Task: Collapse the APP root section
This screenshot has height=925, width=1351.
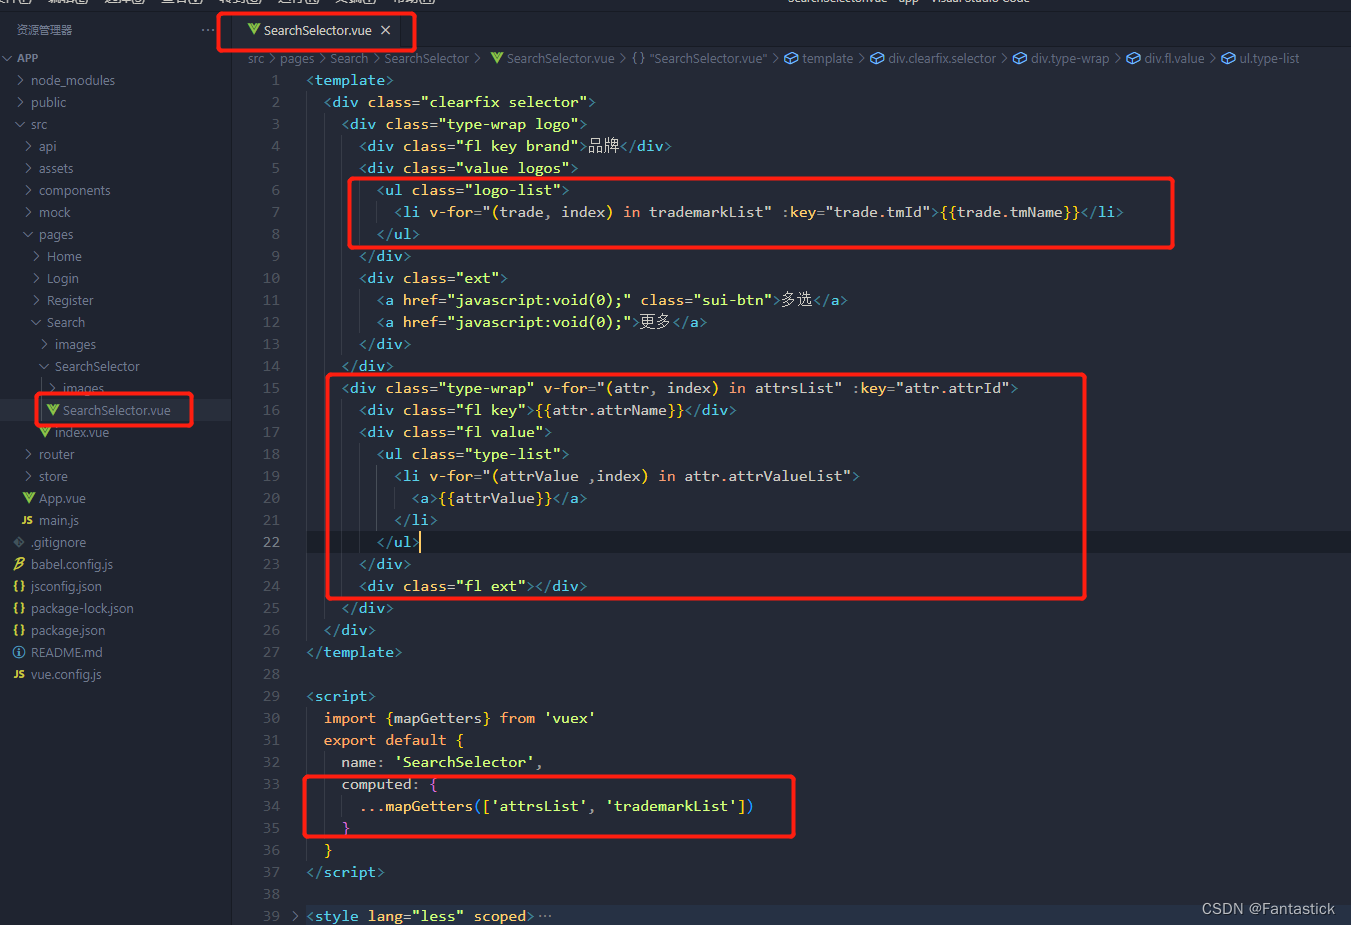Action: pos(8,58)
